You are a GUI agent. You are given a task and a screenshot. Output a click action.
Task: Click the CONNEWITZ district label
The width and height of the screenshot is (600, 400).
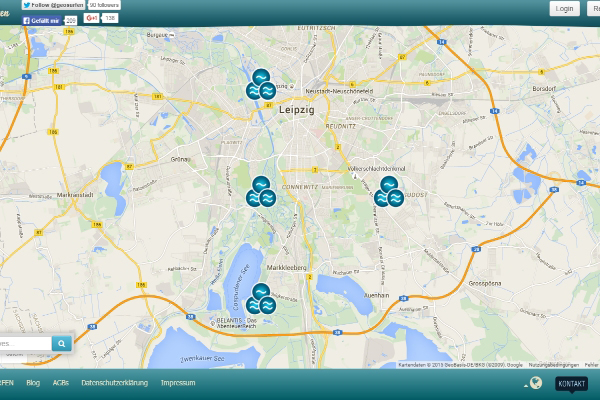point(300,187)
